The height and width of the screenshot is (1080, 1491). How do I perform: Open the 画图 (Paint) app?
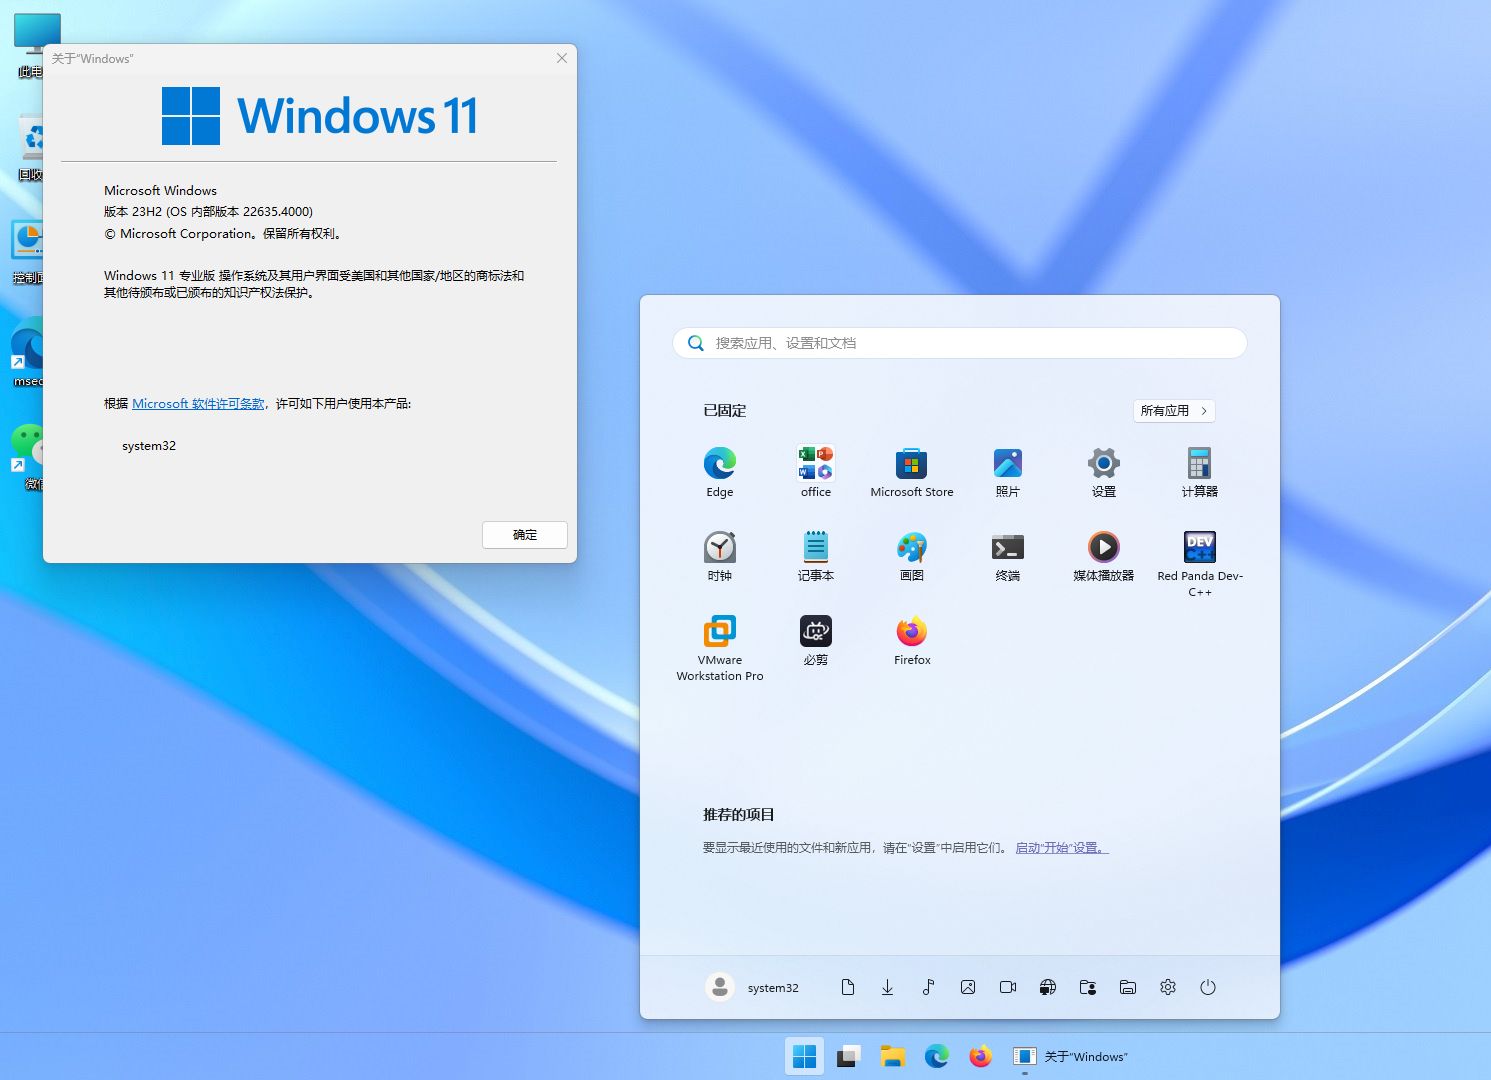[911, 548]
